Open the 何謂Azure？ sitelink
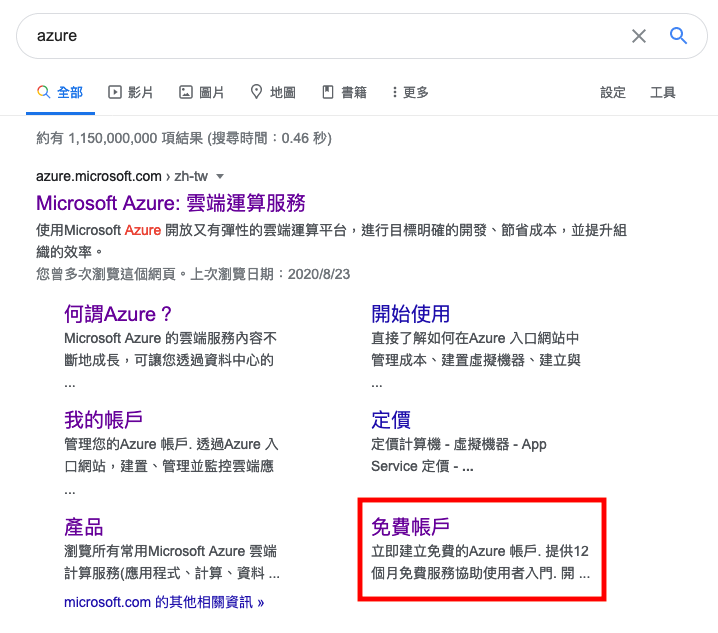 click(x=118, y=314)
